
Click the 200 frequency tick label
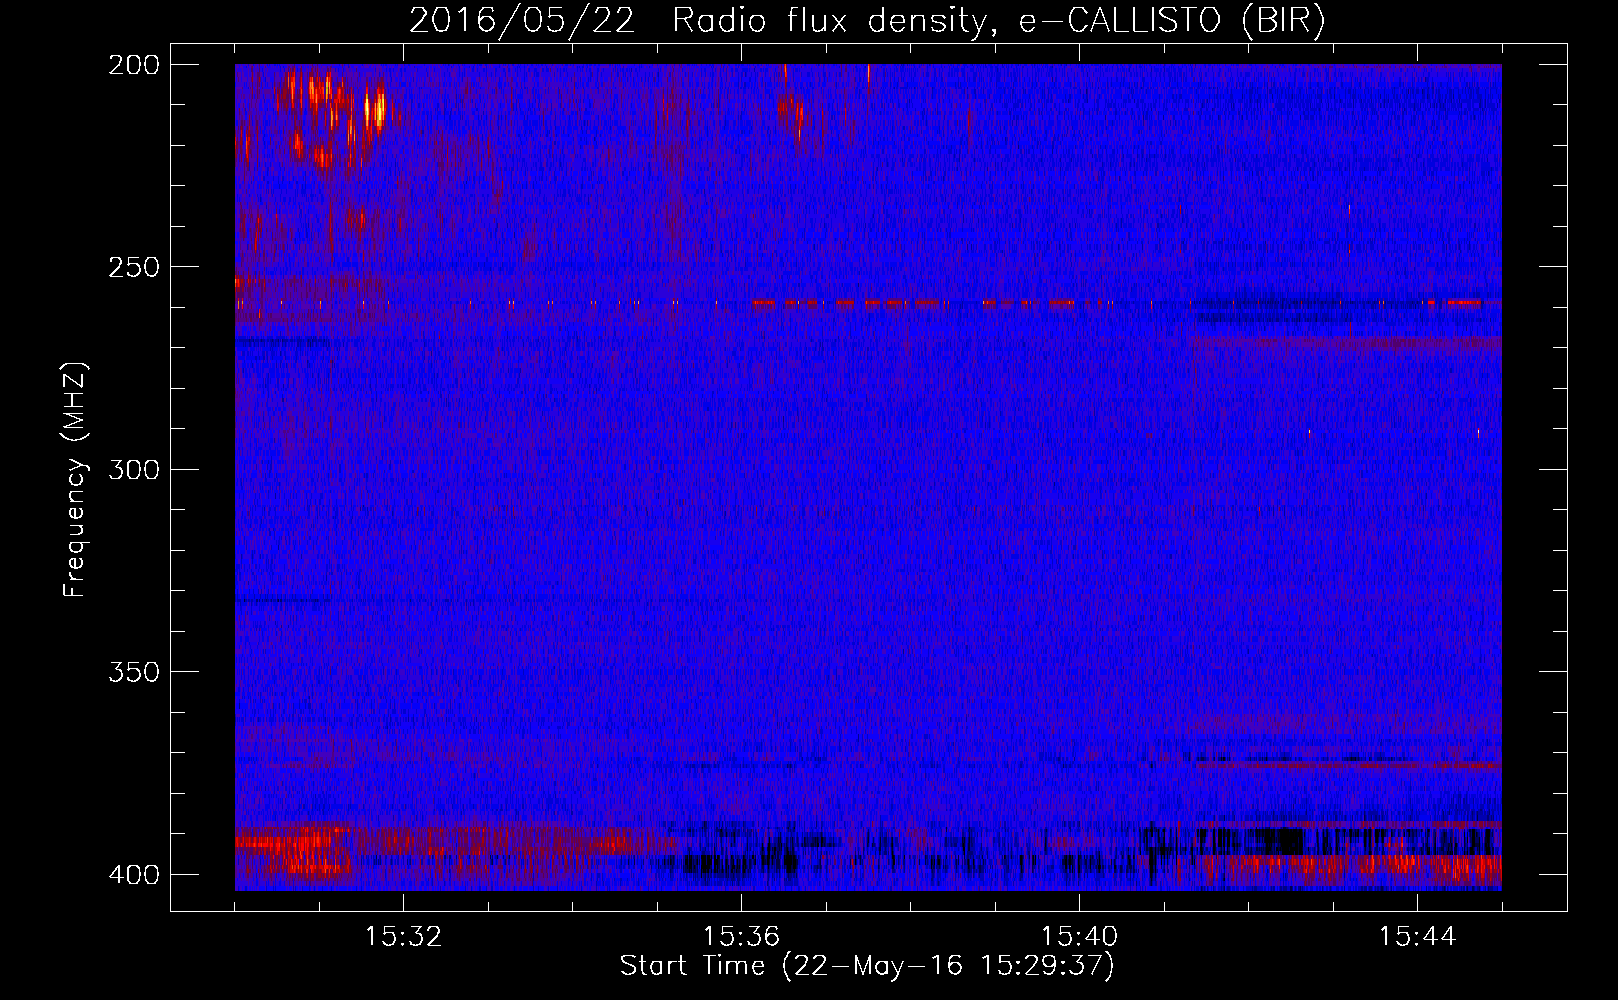point(133,64)
